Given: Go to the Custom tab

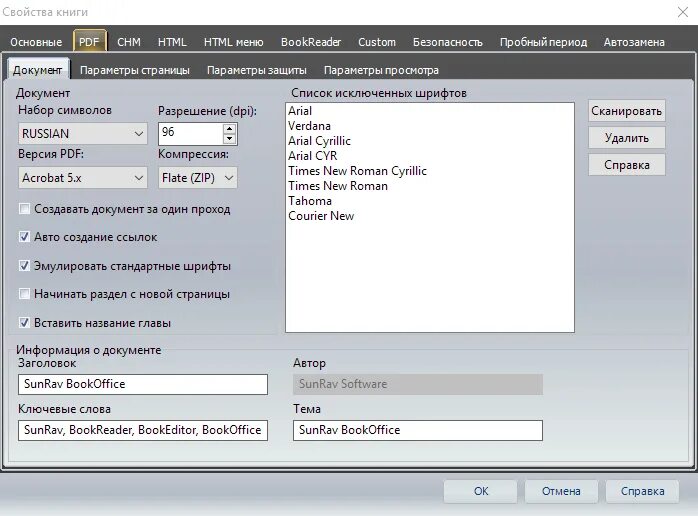Looking at the screenshot, I should click(377, 42).
